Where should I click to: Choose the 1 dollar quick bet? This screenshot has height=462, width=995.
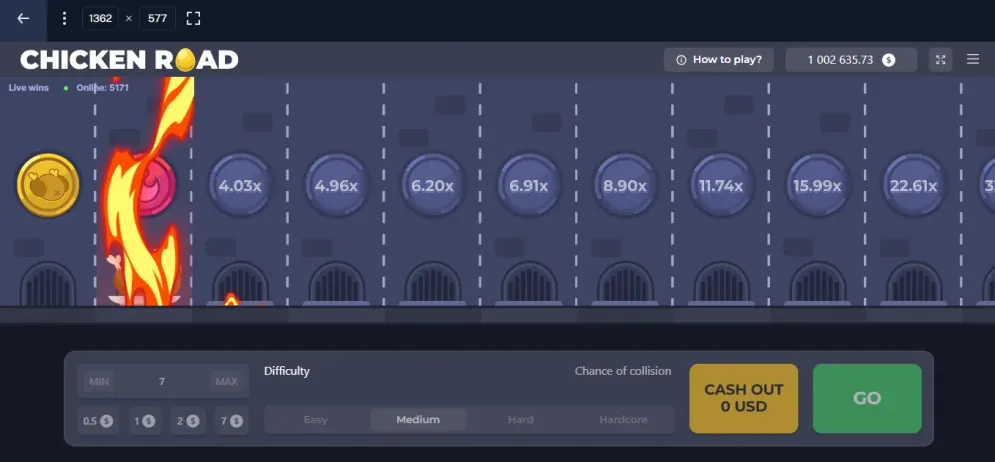tap(145, 421)
